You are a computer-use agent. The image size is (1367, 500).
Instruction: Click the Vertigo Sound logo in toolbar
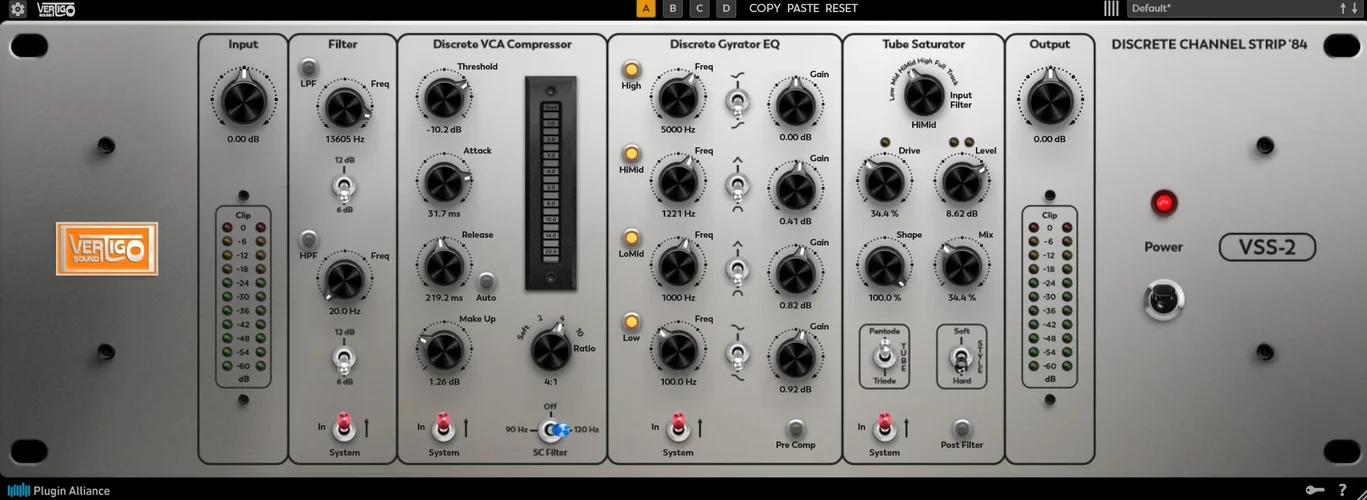click(x=56, y=10)
